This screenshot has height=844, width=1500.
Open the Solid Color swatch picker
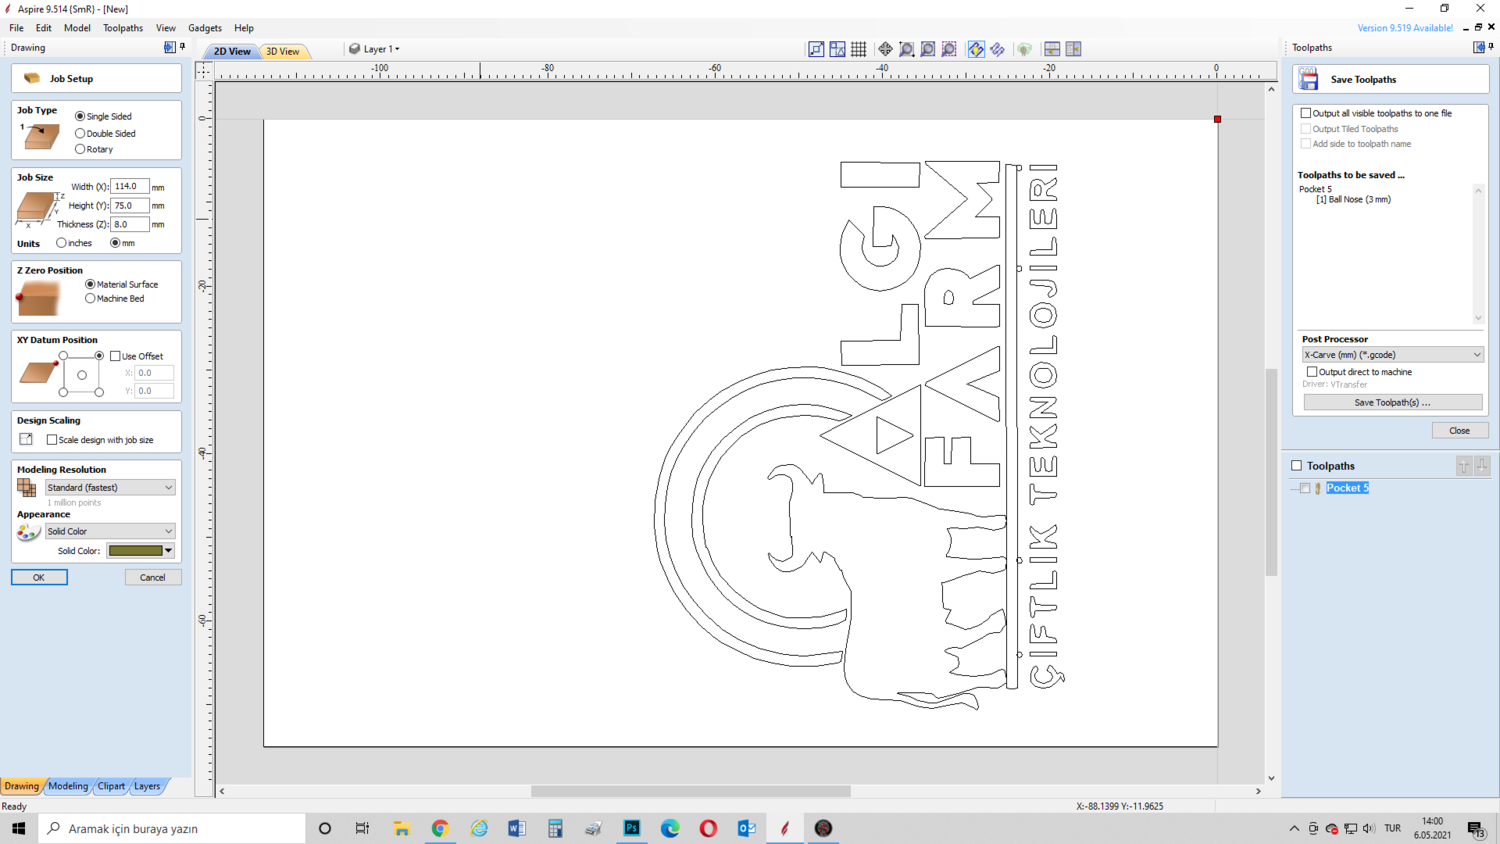pyautogui.click(x=141, y=551)
